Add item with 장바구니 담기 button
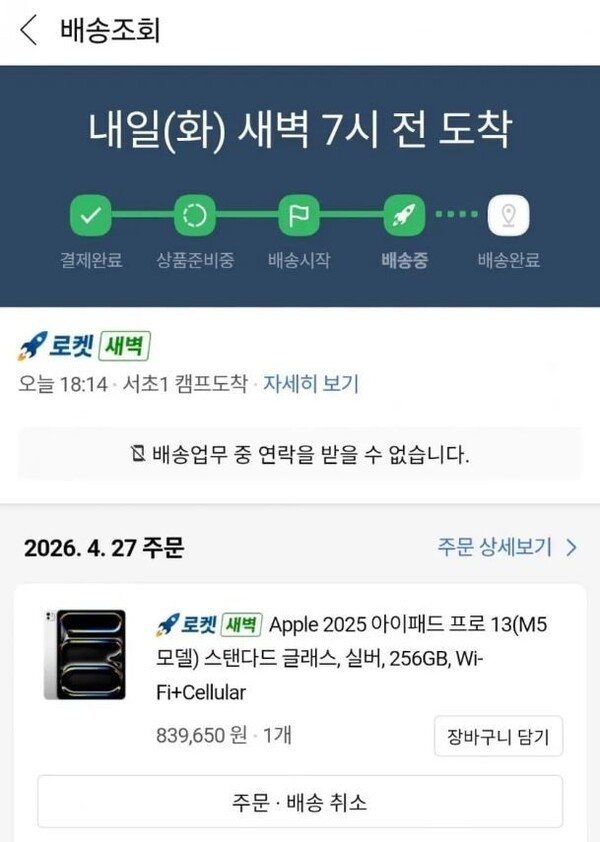 click(498, 736)
